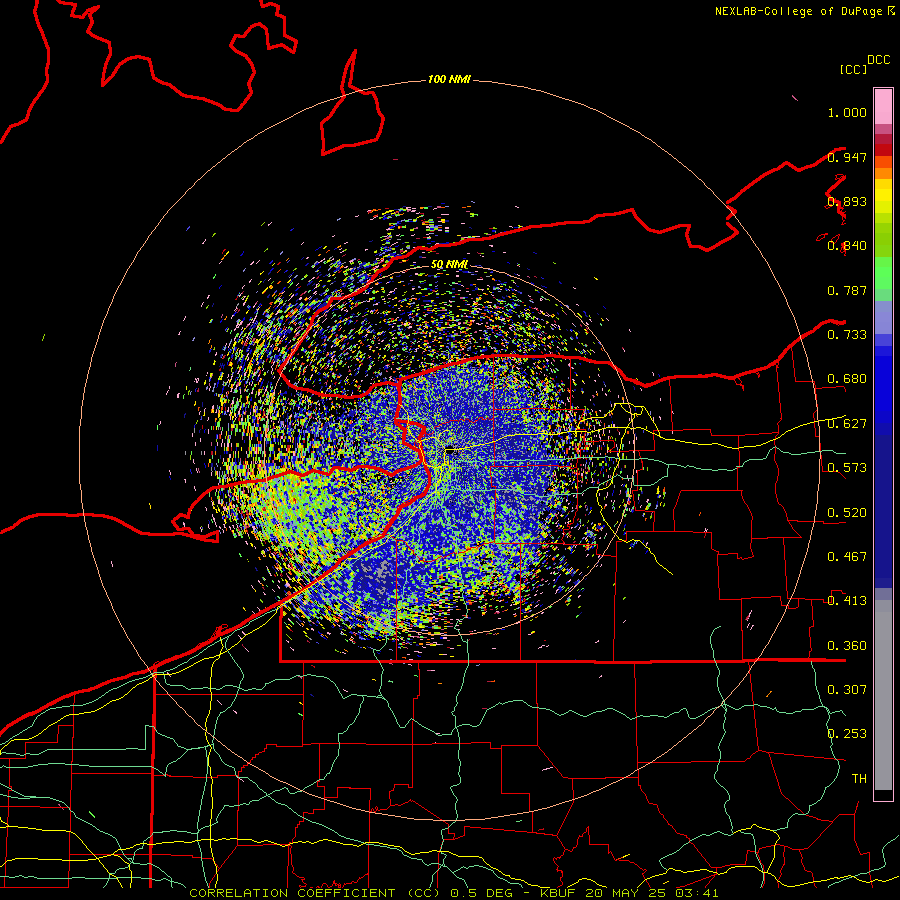900x900 pixels.
Task: Click the 100 NMI range ring label
Action: [x=449, y=79]
